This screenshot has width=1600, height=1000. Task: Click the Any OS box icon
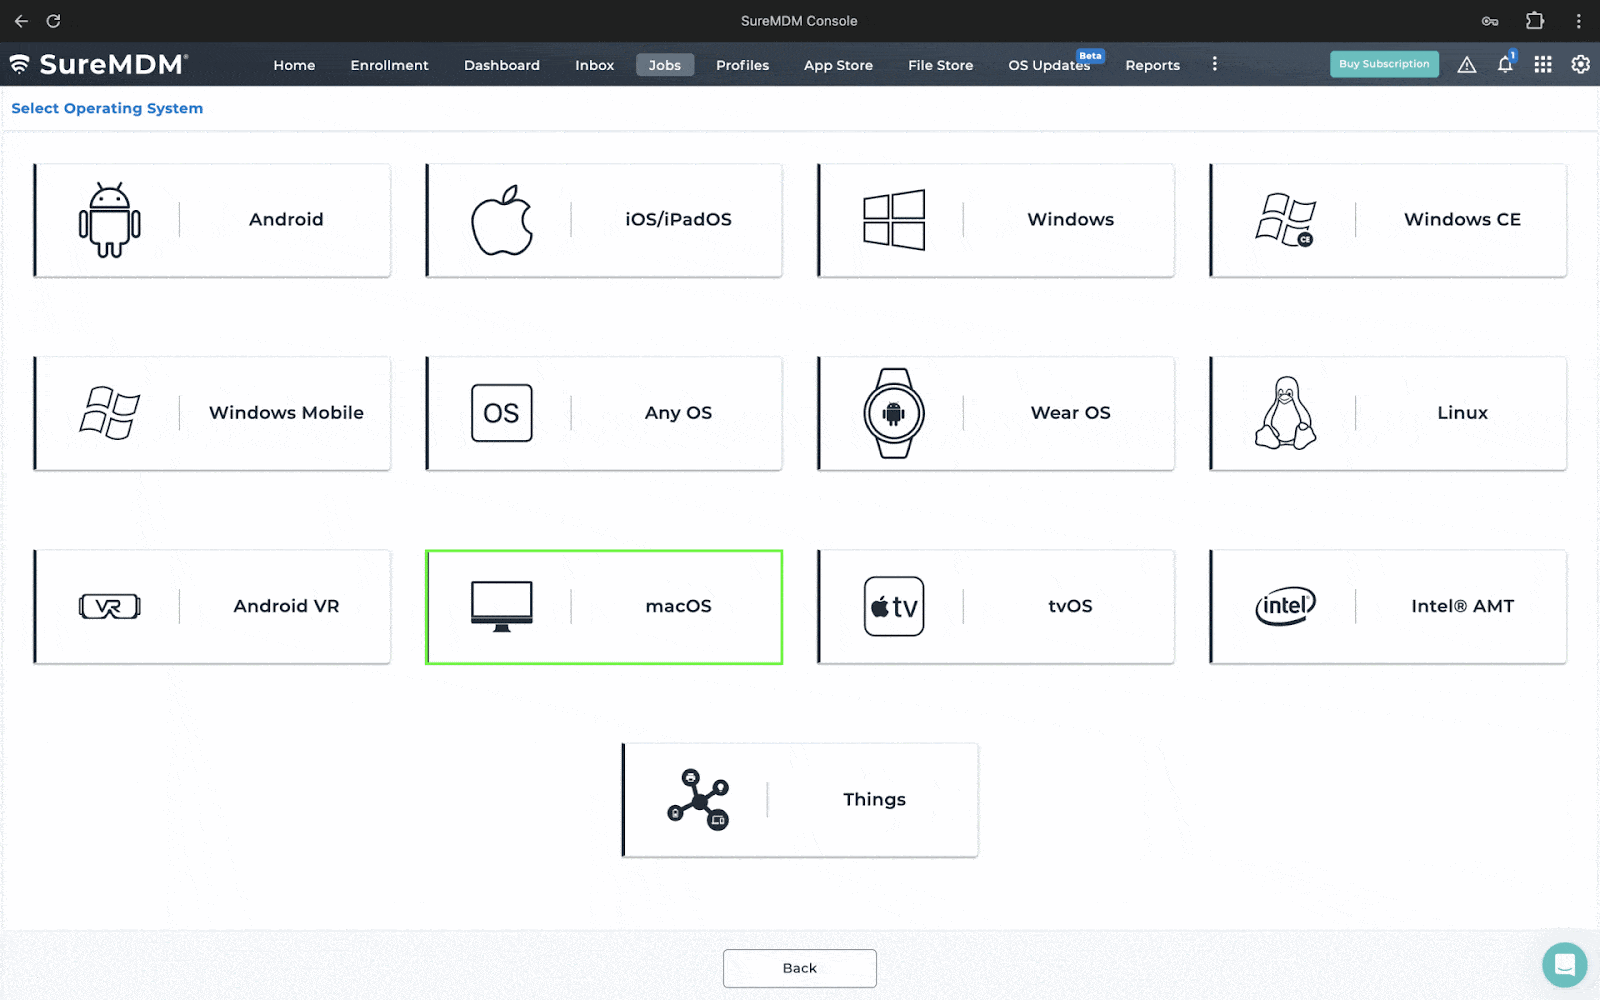[x=502, y=413]
